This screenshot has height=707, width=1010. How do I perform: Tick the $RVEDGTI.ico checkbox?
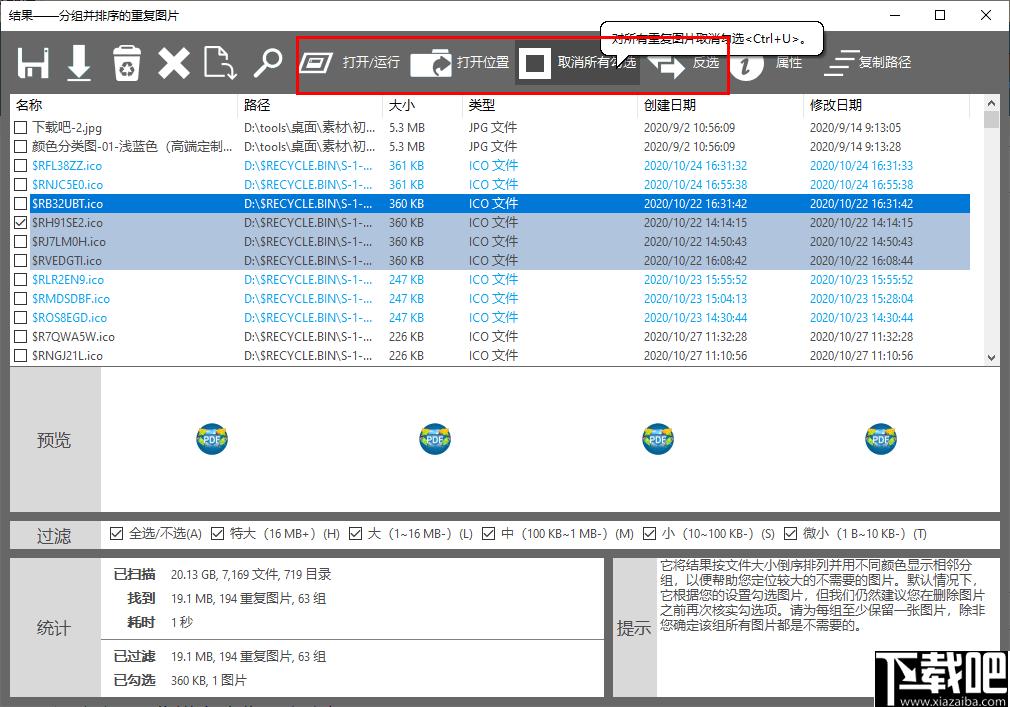coord(21,260)
